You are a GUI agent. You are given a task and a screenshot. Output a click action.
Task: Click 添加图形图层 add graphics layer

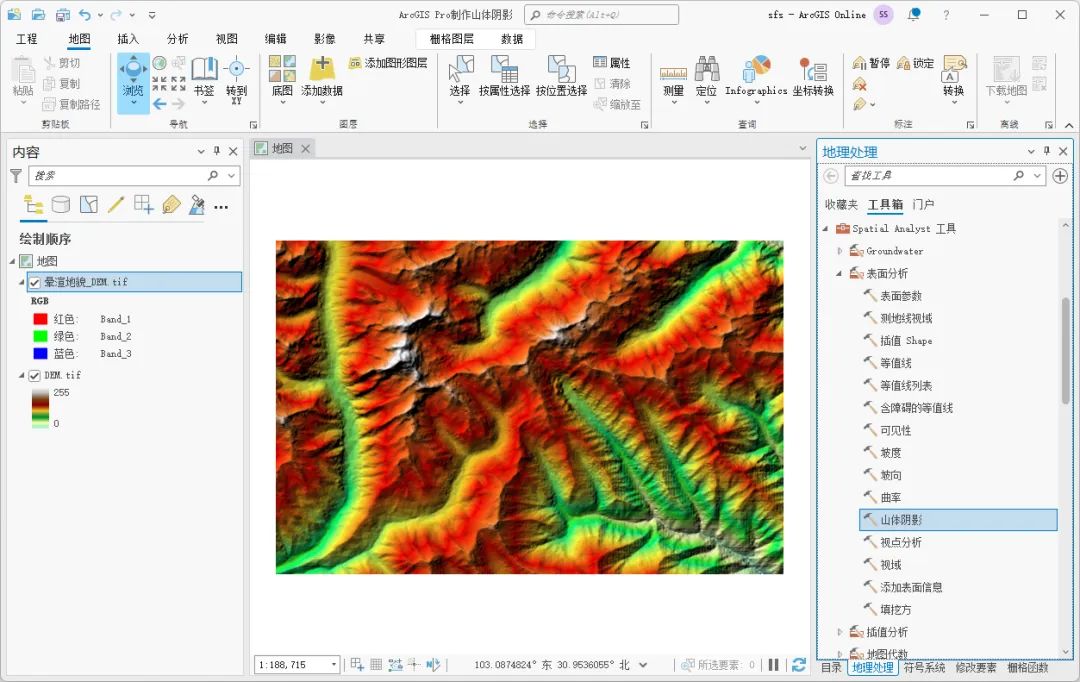pos(388,63)
